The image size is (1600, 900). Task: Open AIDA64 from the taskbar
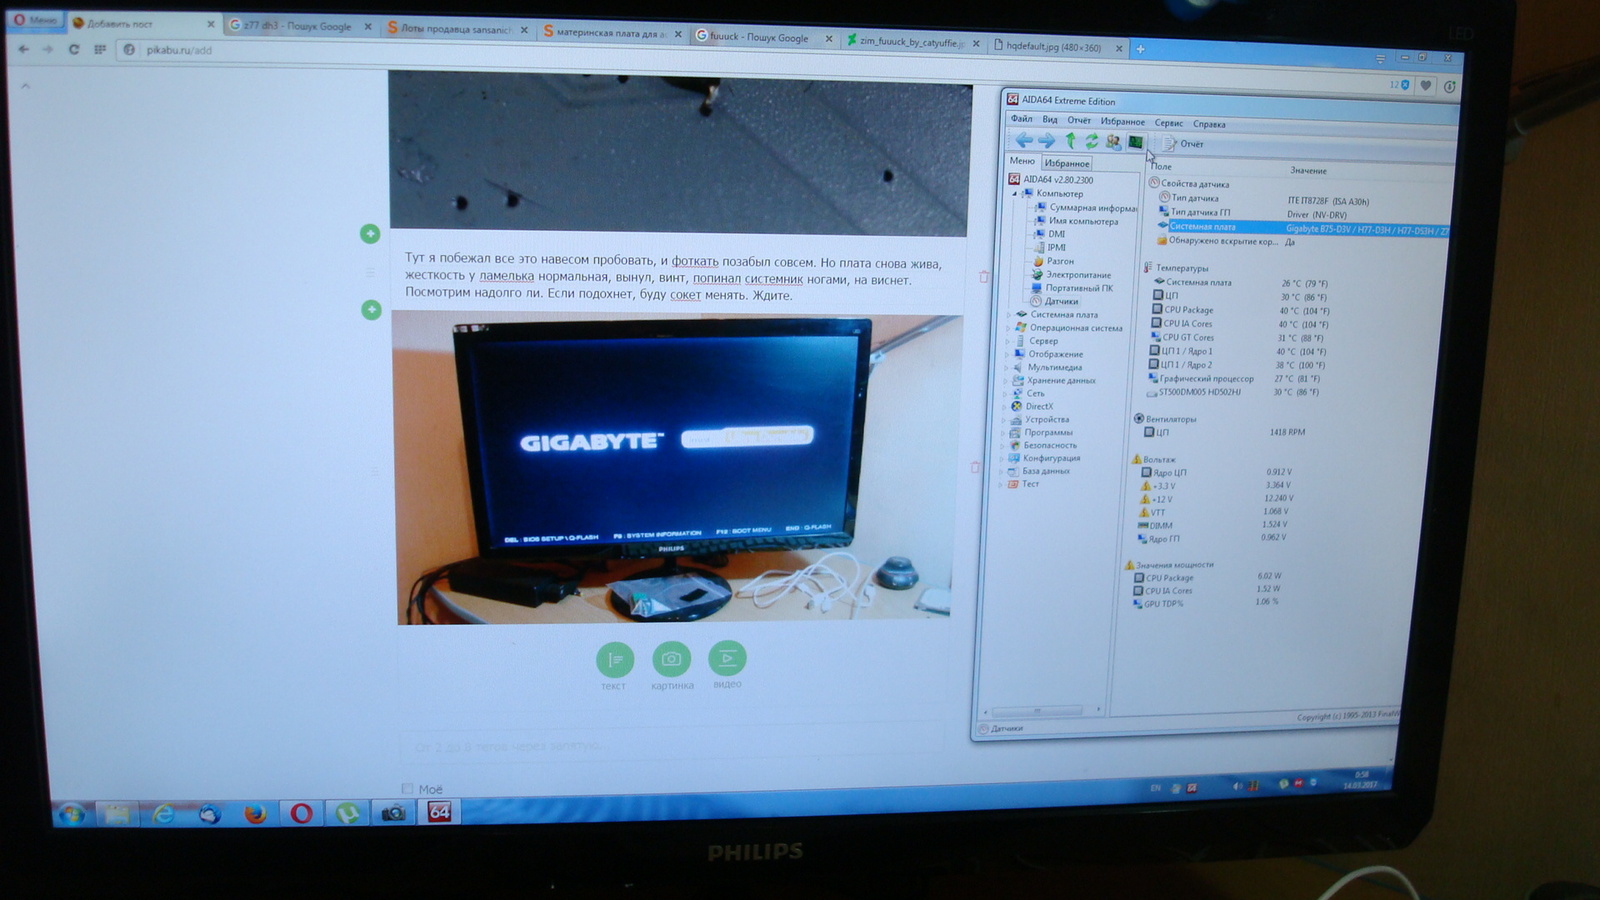(439, 812)
